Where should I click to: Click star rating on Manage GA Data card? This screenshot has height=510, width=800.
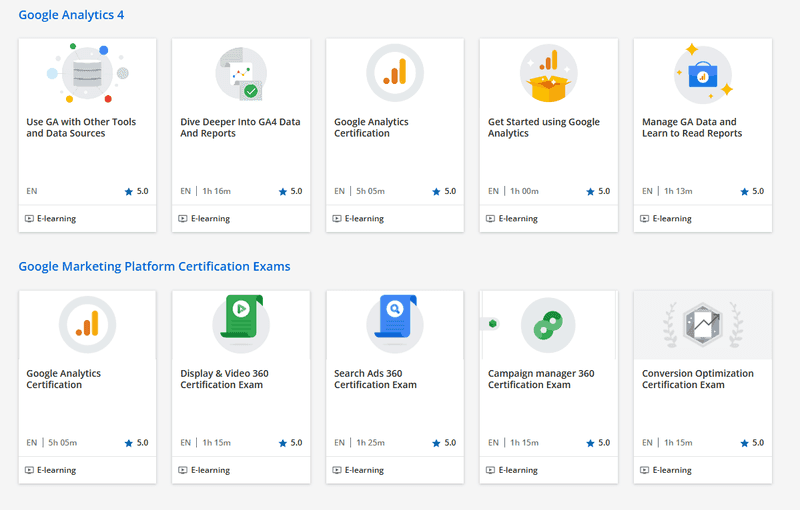click(752, 191)
